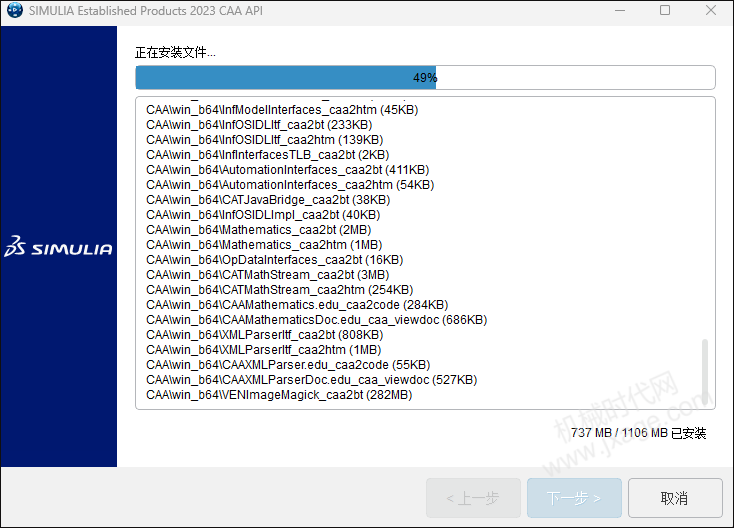734x528 pixels.
Task: Select the Mathematics_caa2bt (2MB) line
Action: pyautogui.click(x=258, y=230)
